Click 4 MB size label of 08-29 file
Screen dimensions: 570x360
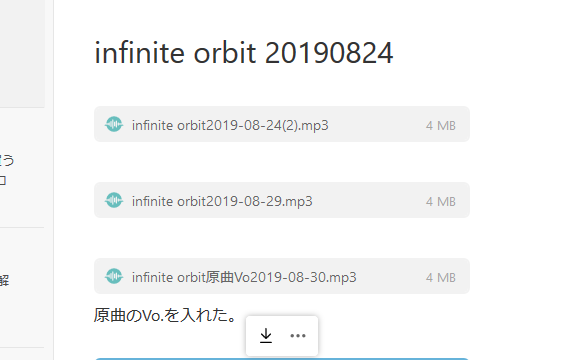pyautogui.click(x=441, y=202)
